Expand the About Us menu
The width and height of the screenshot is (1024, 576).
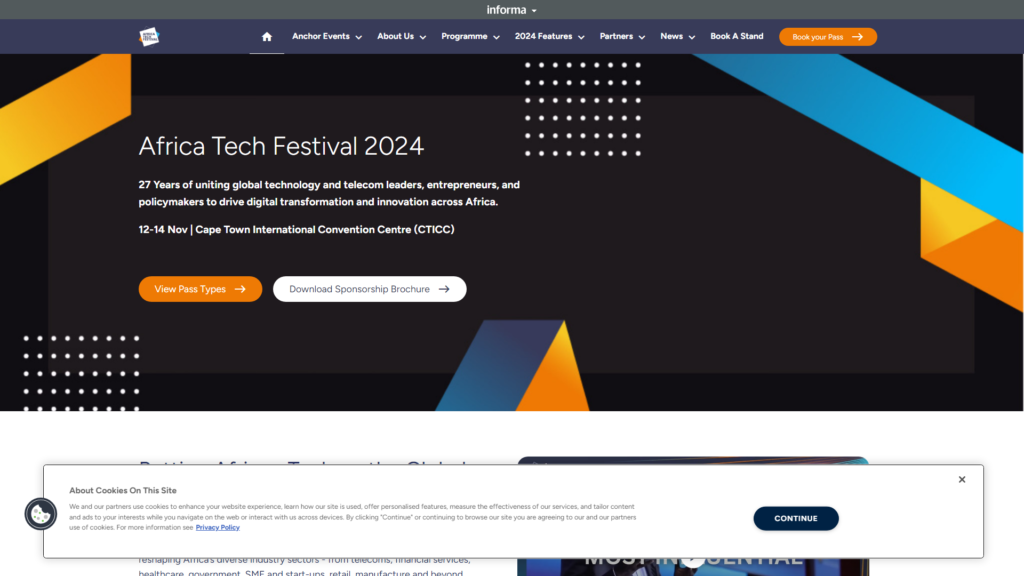[401, 37]
